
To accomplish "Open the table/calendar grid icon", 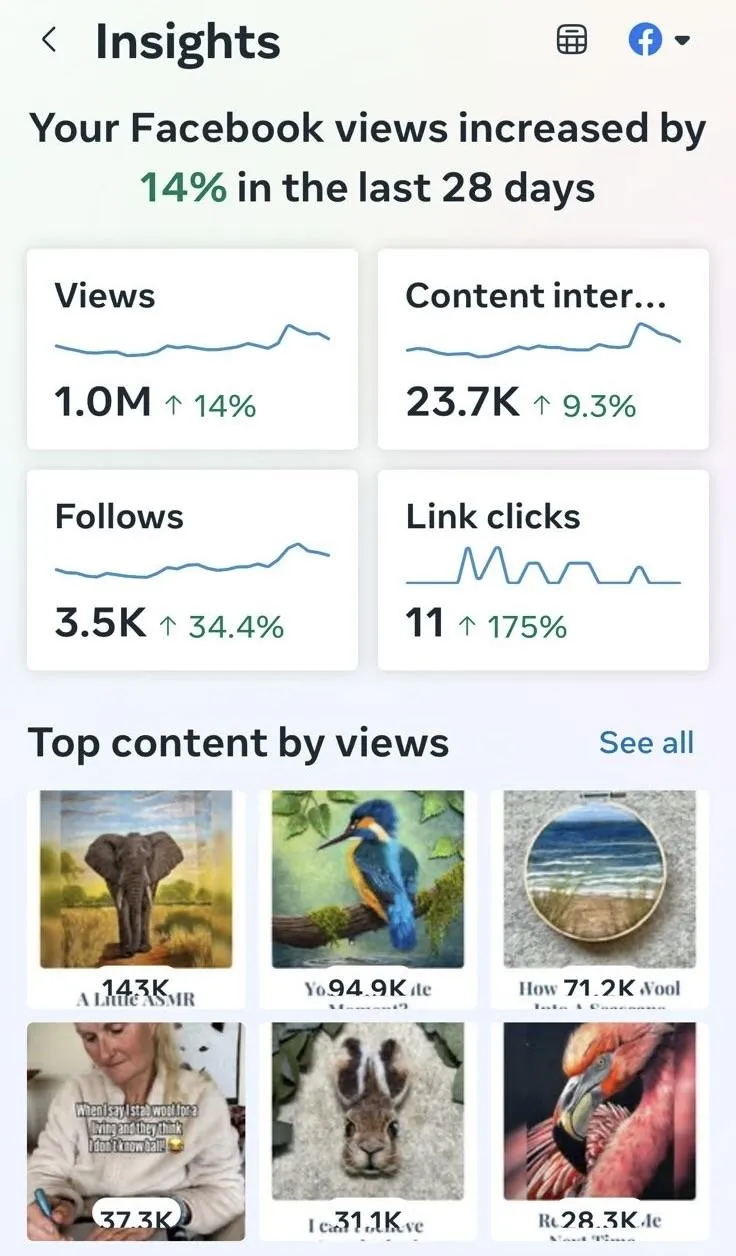I will point(572,41).
